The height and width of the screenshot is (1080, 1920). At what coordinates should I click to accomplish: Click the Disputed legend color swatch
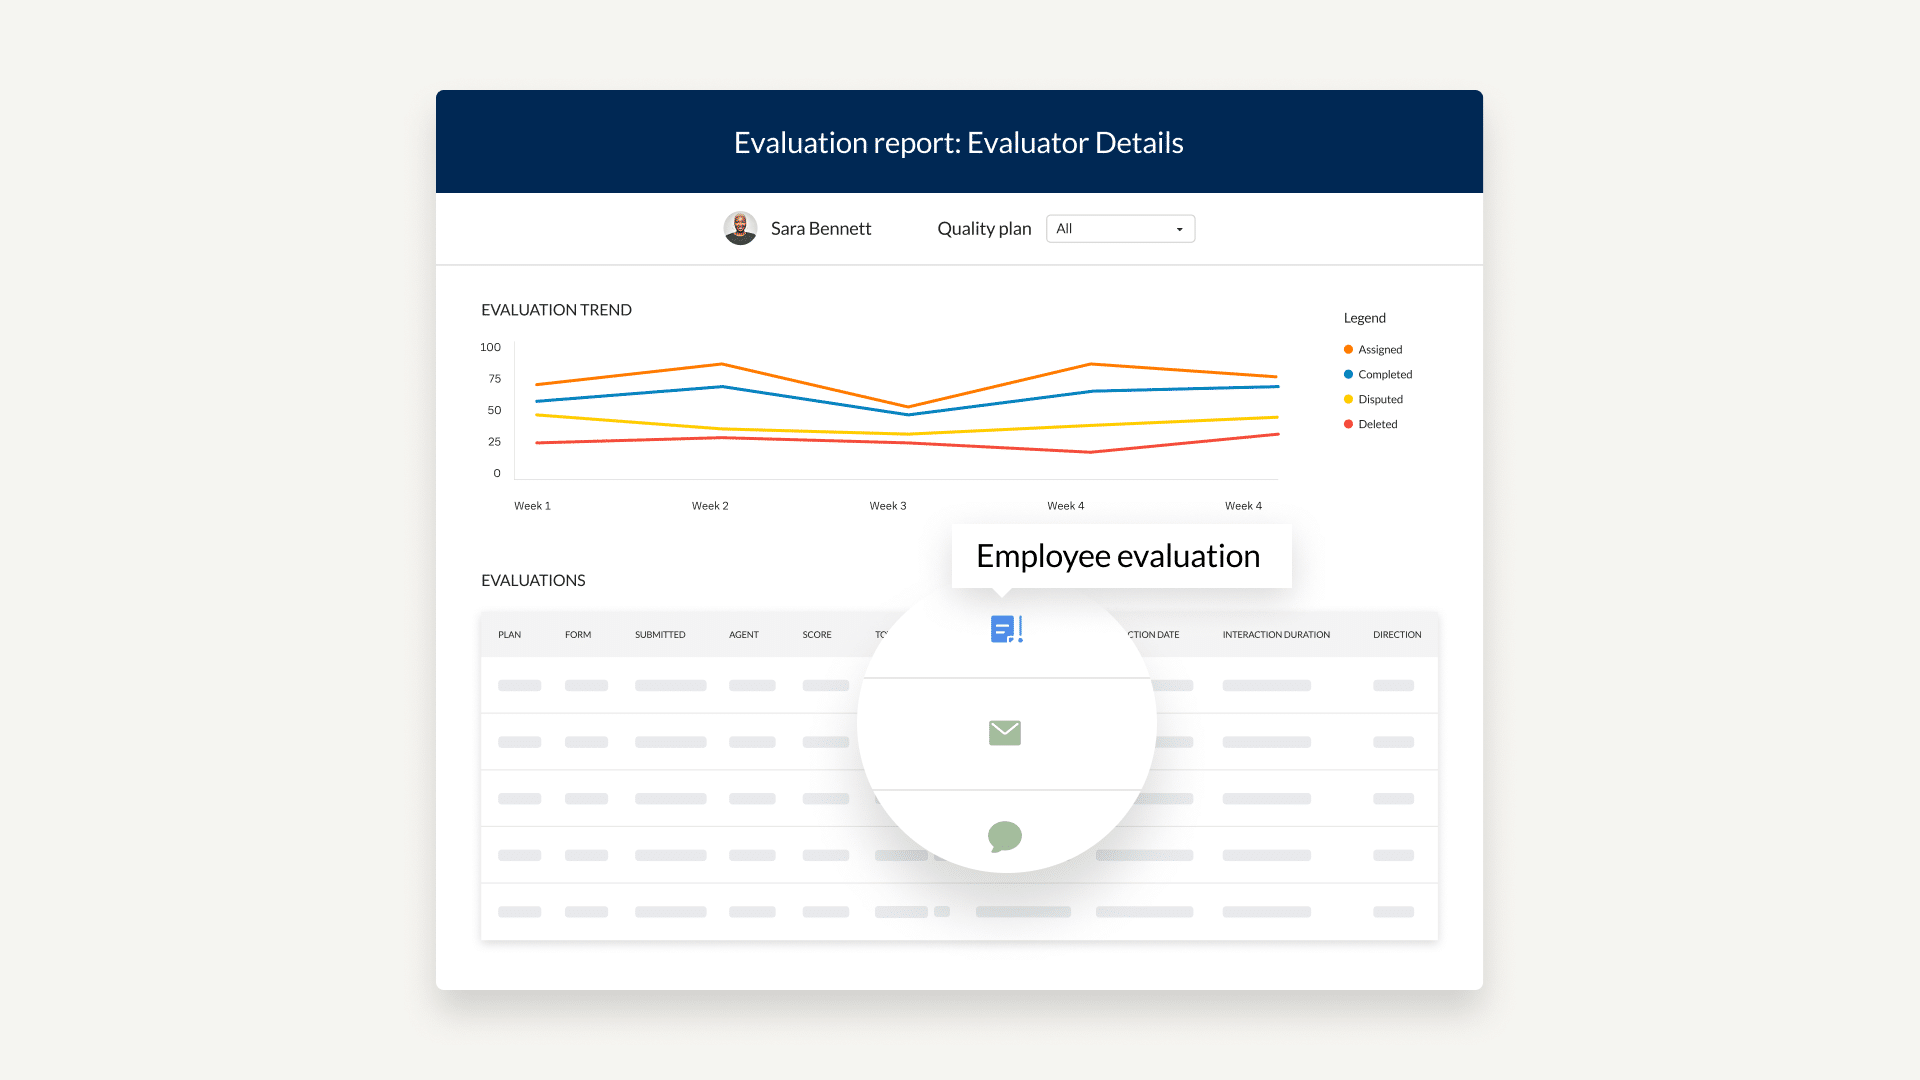coord(1348,398)
